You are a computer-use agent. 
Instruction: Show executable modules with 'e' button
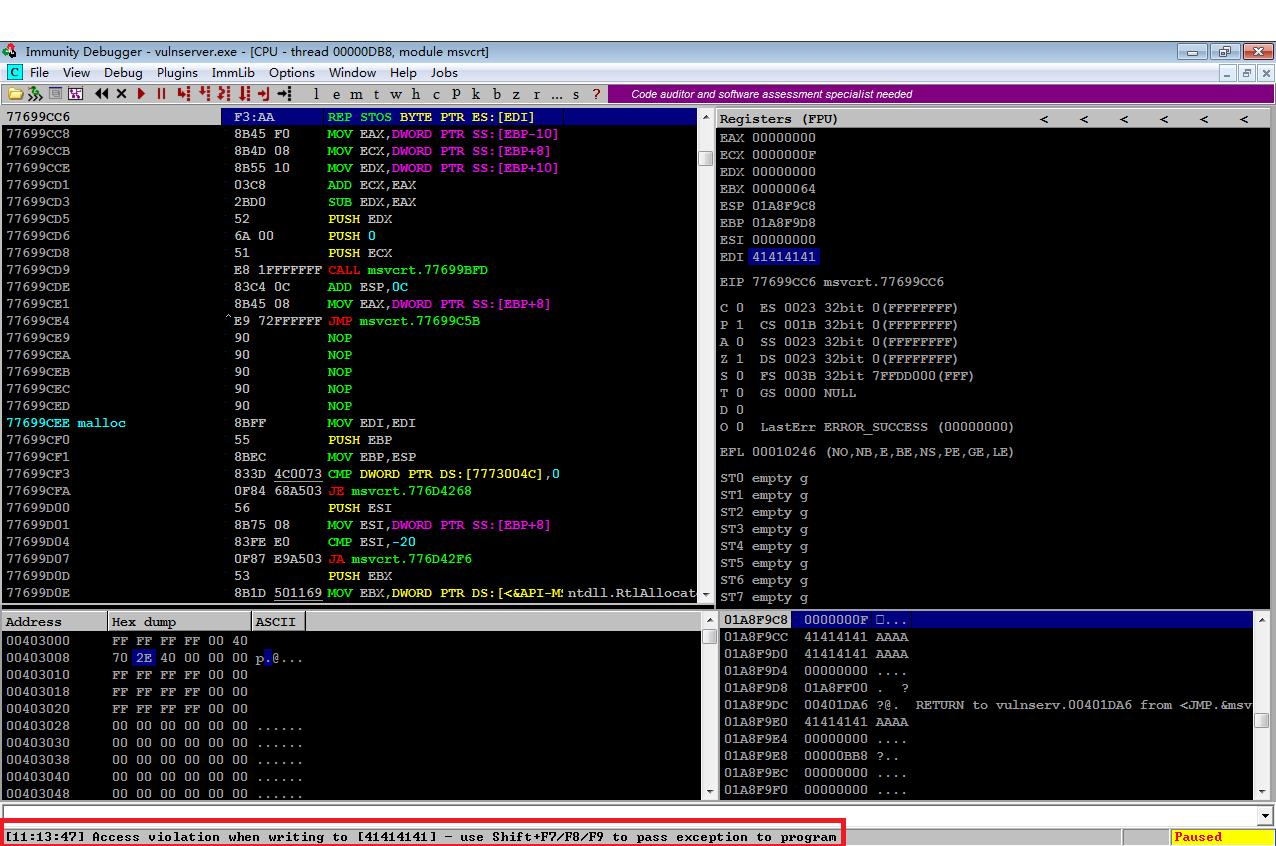[335, 94]
